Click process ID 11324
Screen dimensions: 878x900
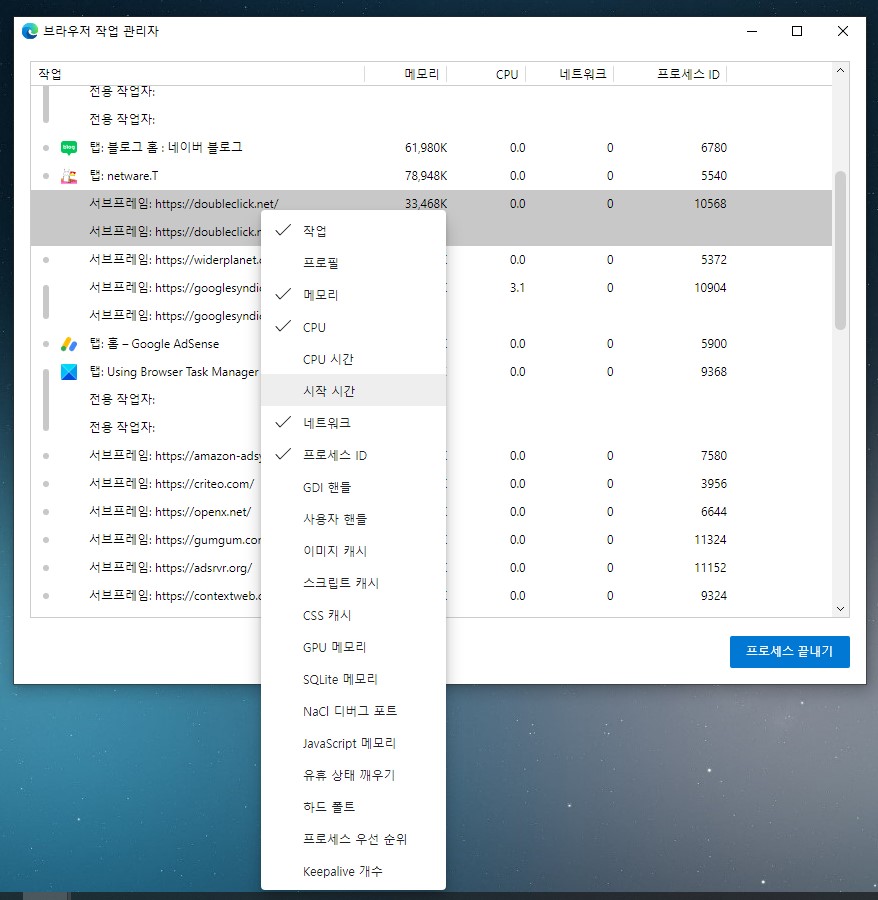pyautogui.click(x=710, y=540)
